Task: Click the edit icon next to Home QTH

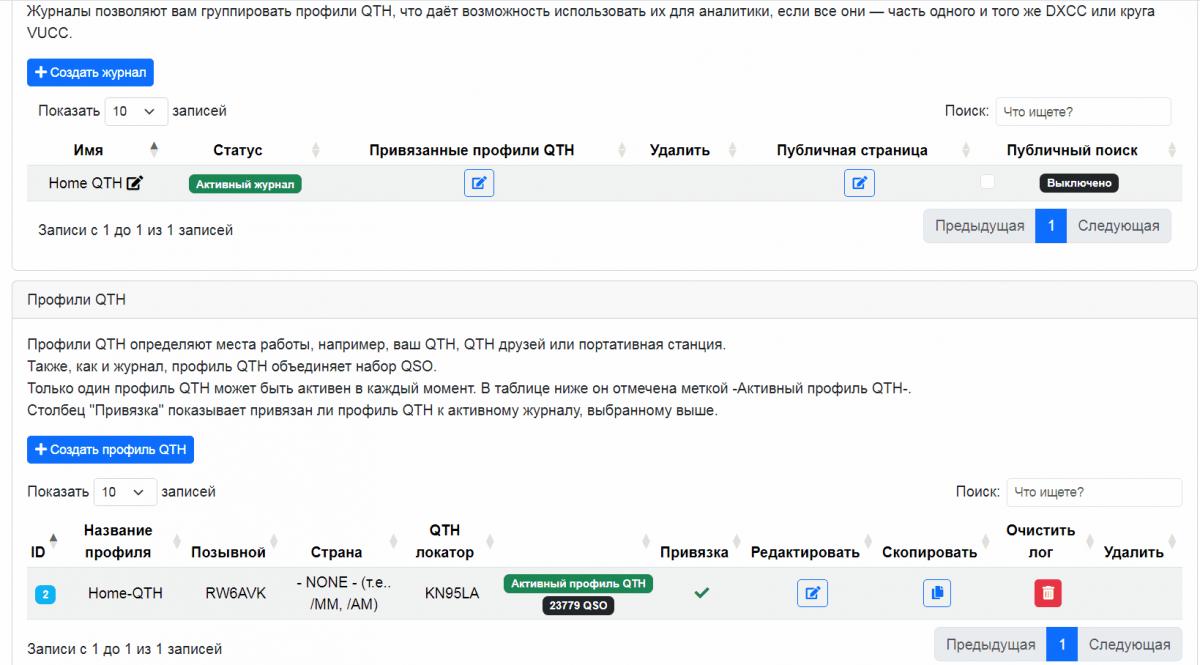Action: tap(135, 184)
